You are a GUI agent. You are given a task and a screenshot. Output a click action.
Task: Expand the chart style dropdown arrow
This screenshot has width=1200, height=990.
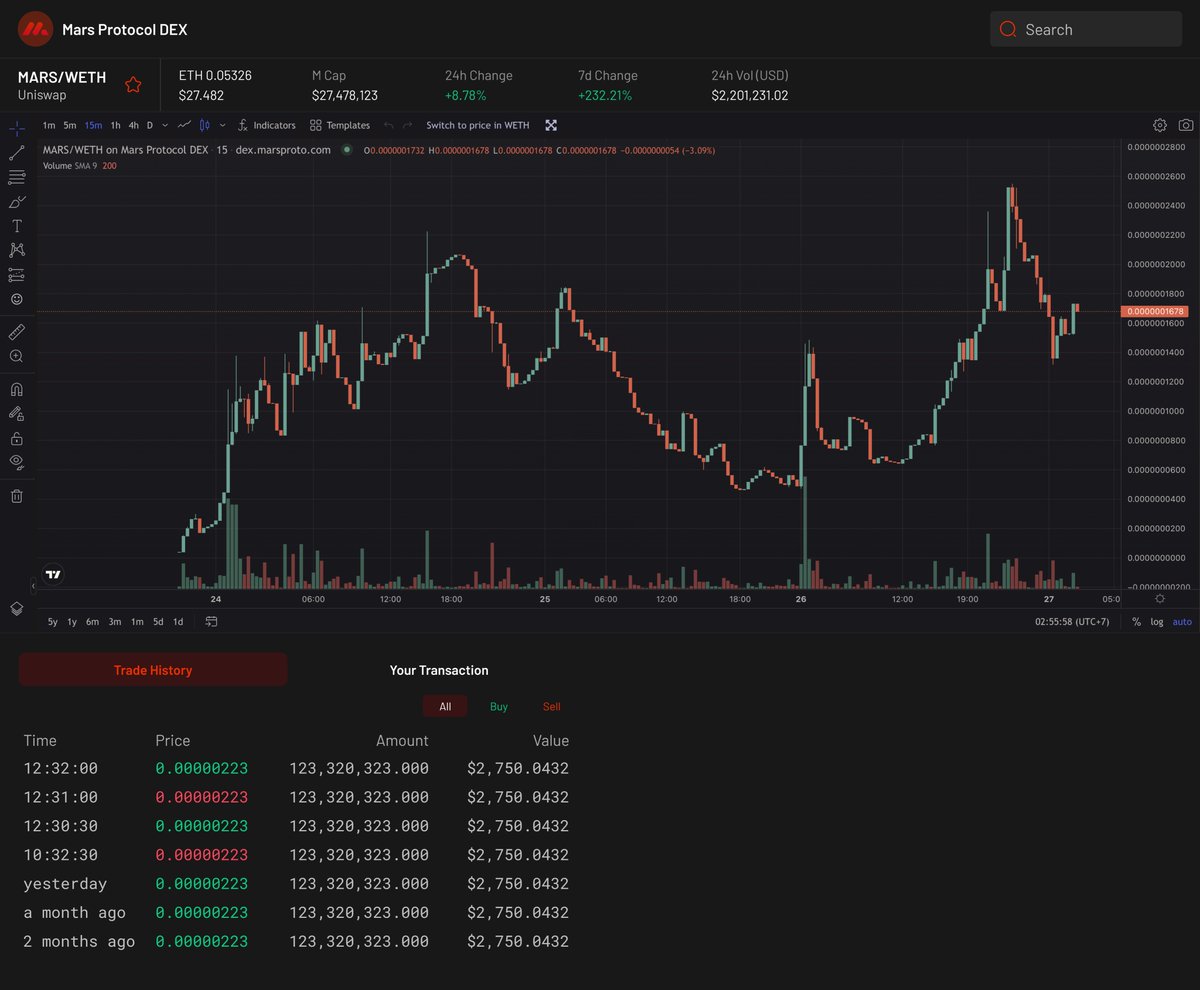tap(222, 125)
